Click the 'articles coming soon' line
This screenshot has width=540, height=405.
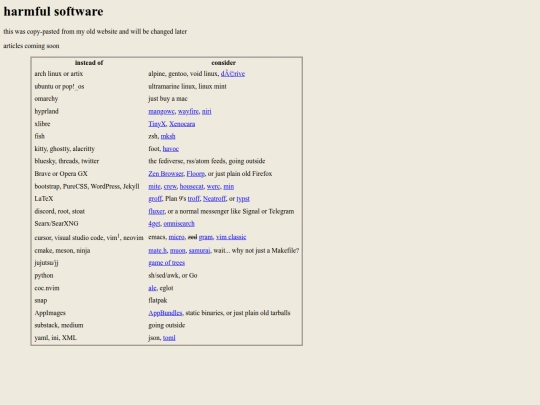(31, 46)
